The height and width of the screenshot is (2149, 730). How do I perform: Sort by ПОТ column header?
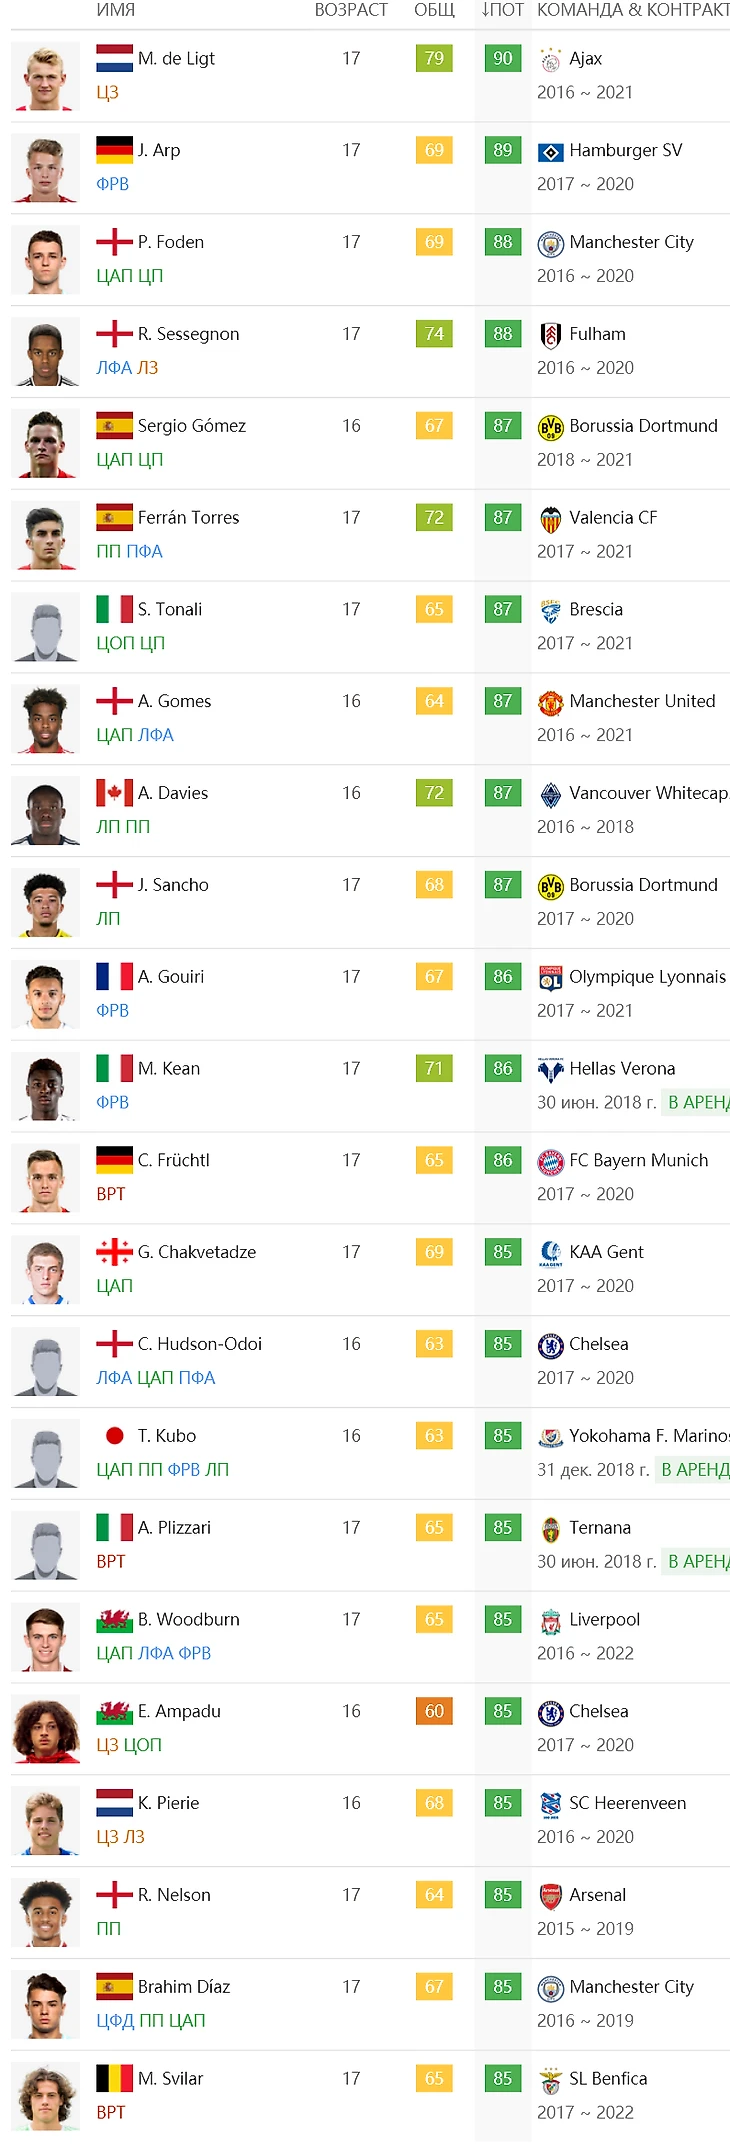point(502,10)
